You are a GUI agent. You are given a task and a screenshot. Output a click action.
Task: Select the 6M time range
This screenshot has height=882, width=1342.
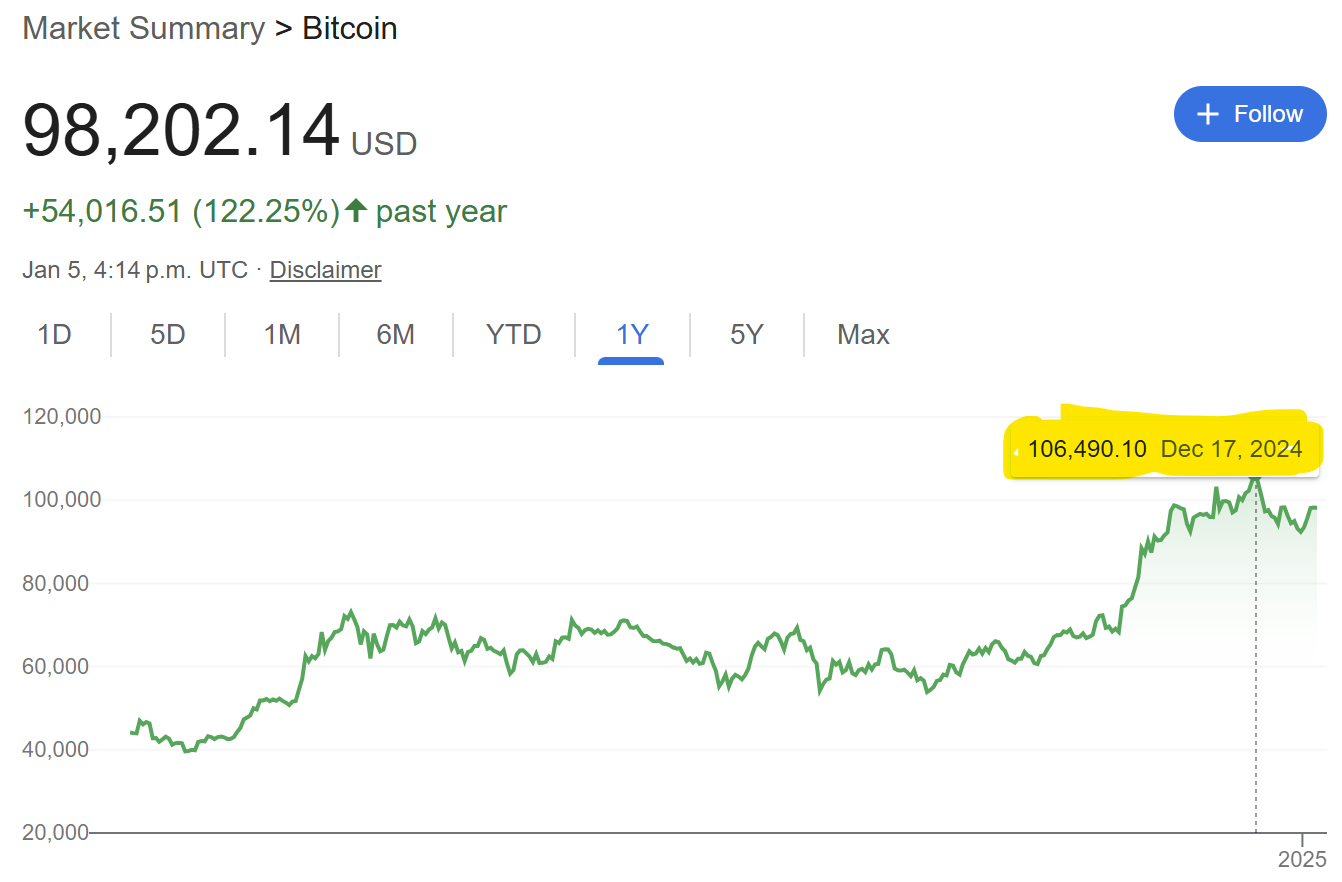click(395, 335)
